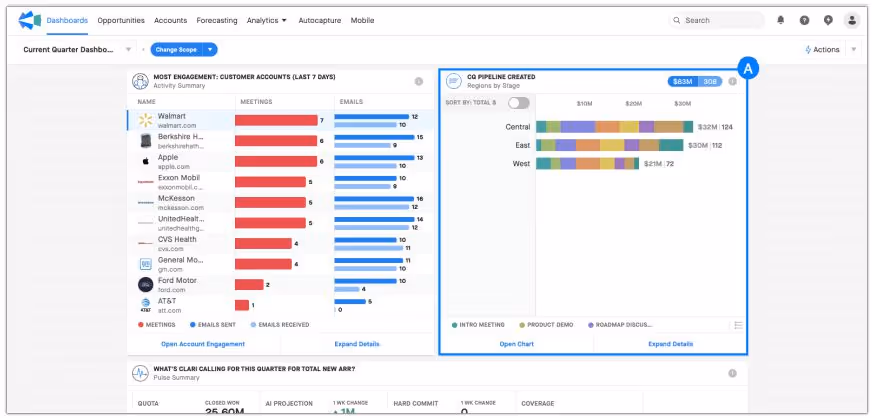The width and height of the screenshot is (872, 418).
Task: Toggle the Sort By Total $ switch
Action: point(518,103)
